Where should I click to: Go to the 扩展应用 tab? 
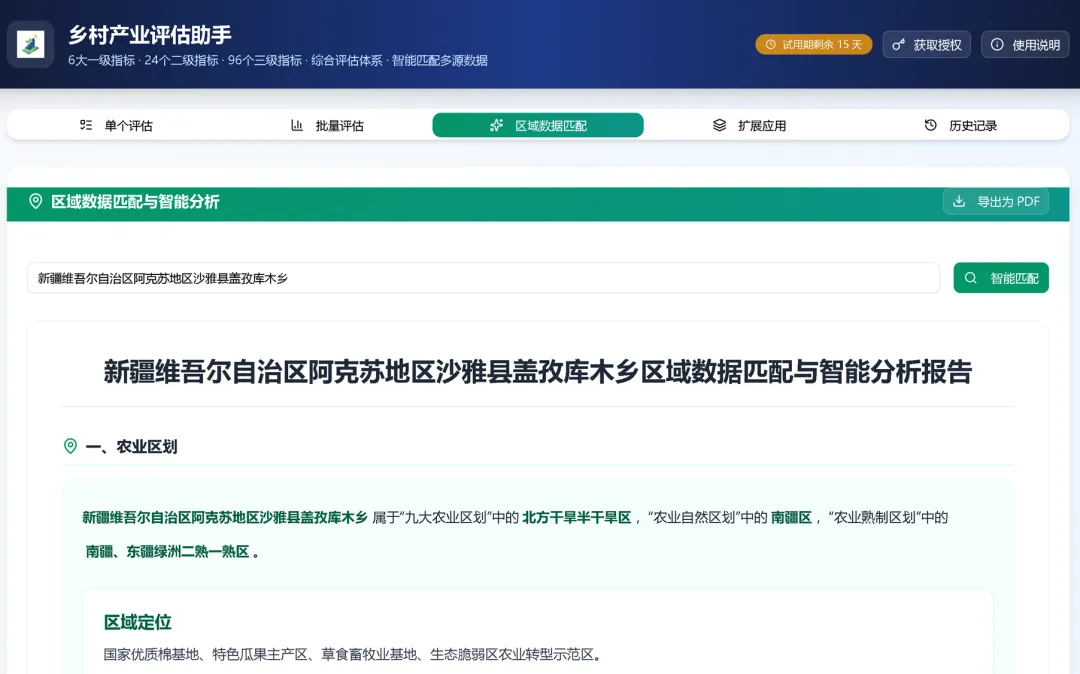click(x=749, y=125)
